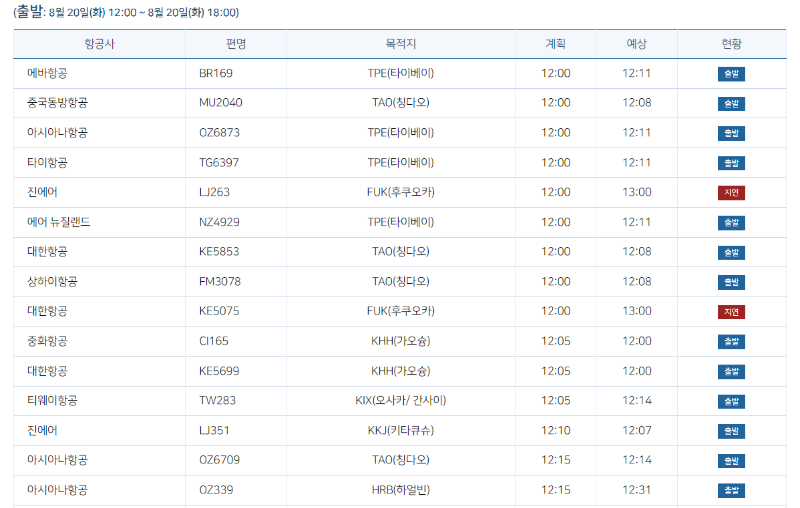Click destination FUK(후쿠오카) for LJ263
The height and width of the screenshot is (508, 800).
(401, 192)
